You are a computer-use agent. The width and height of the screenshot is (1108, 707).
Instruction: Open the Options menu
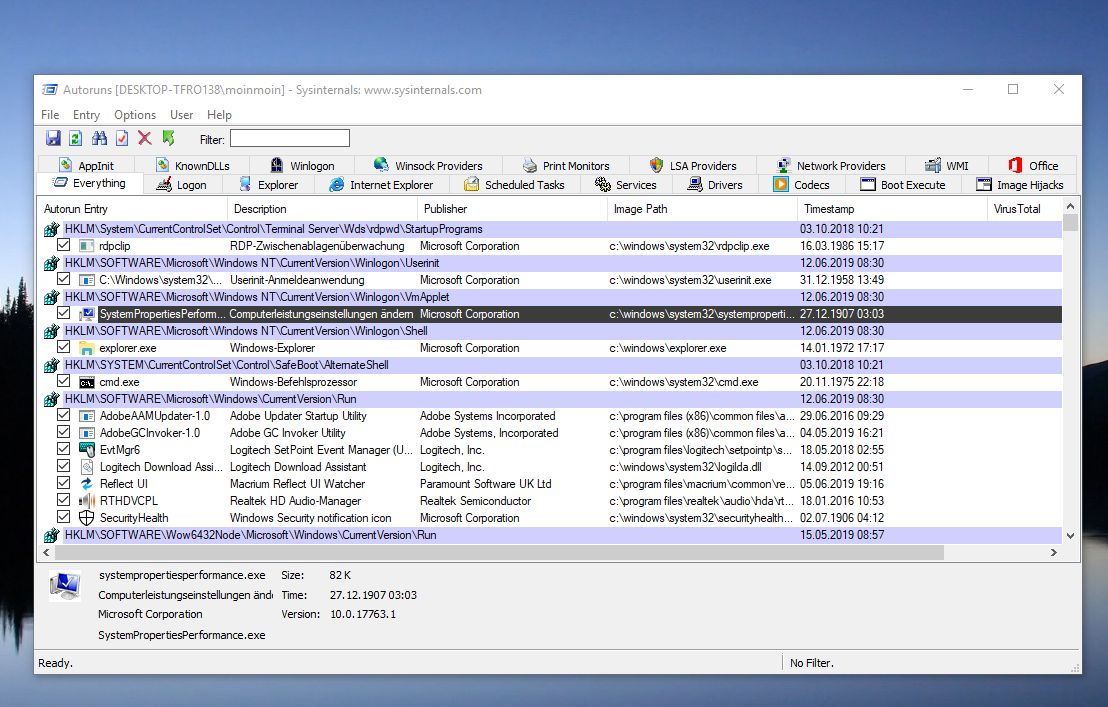coord(135,114)
